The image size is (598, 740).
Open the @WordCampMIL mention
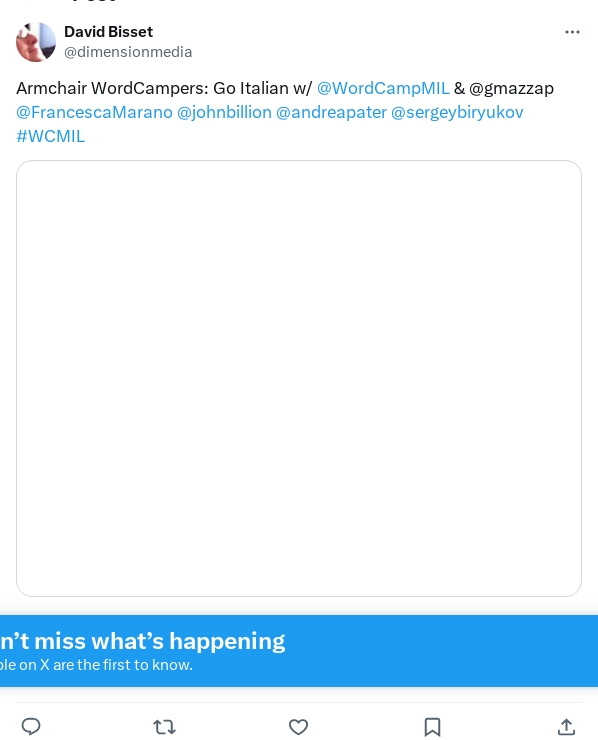pos(383,88)
